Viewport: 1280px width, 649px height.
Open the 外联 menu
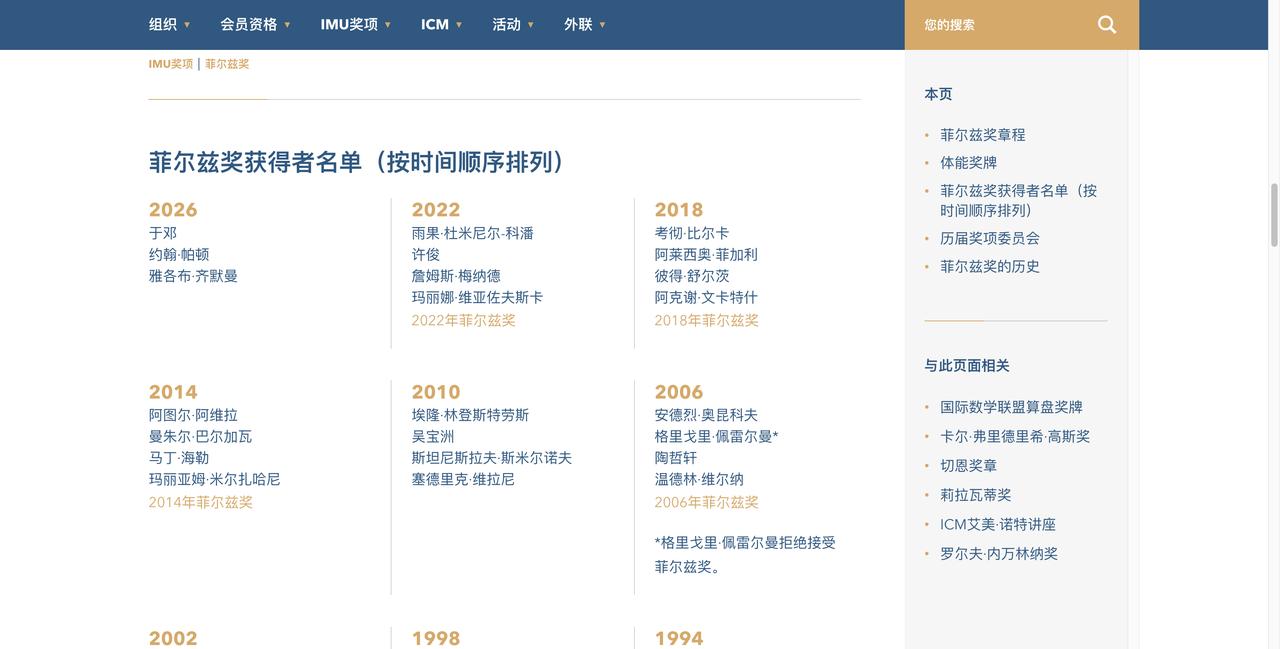click(x=578, y=25)
